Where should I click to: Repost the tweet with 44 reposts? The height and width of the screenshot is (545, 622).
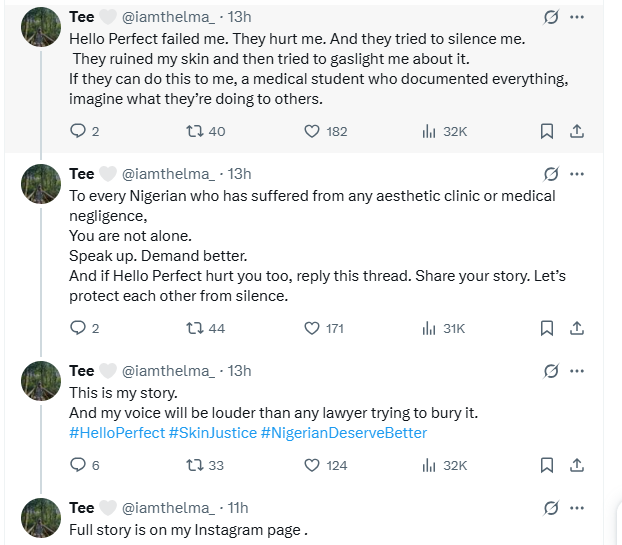coord(195,328)
